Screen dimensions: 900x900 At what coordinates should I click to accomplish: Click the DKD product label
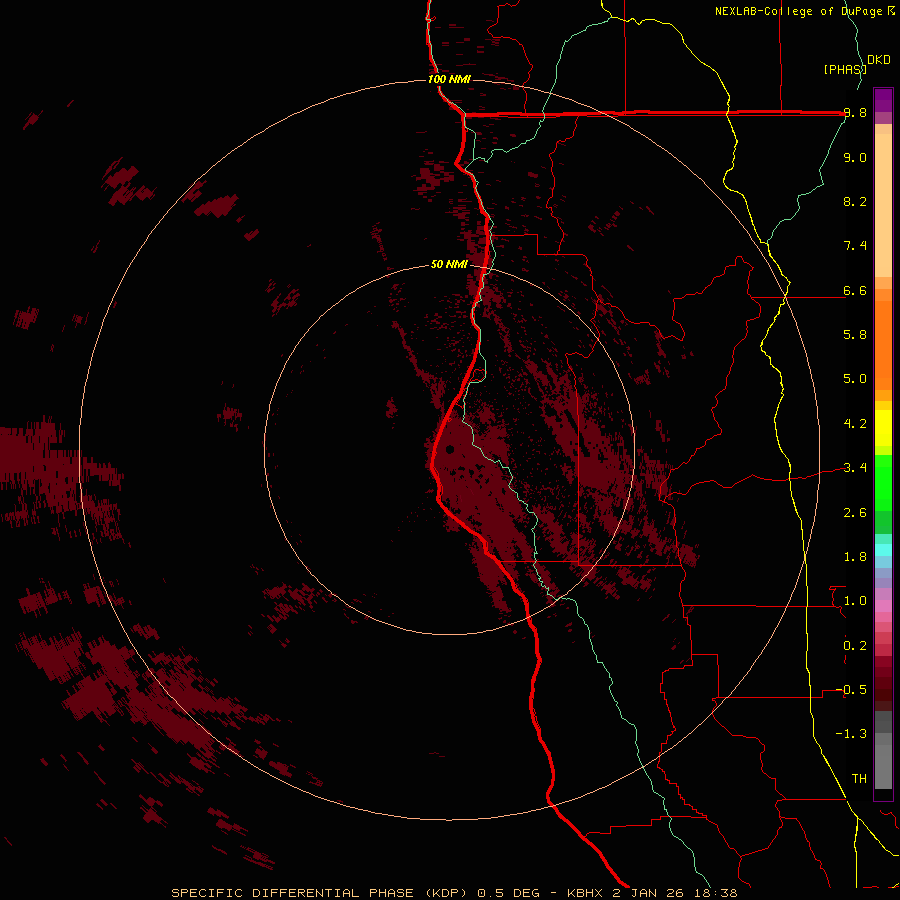pos(879,60)
